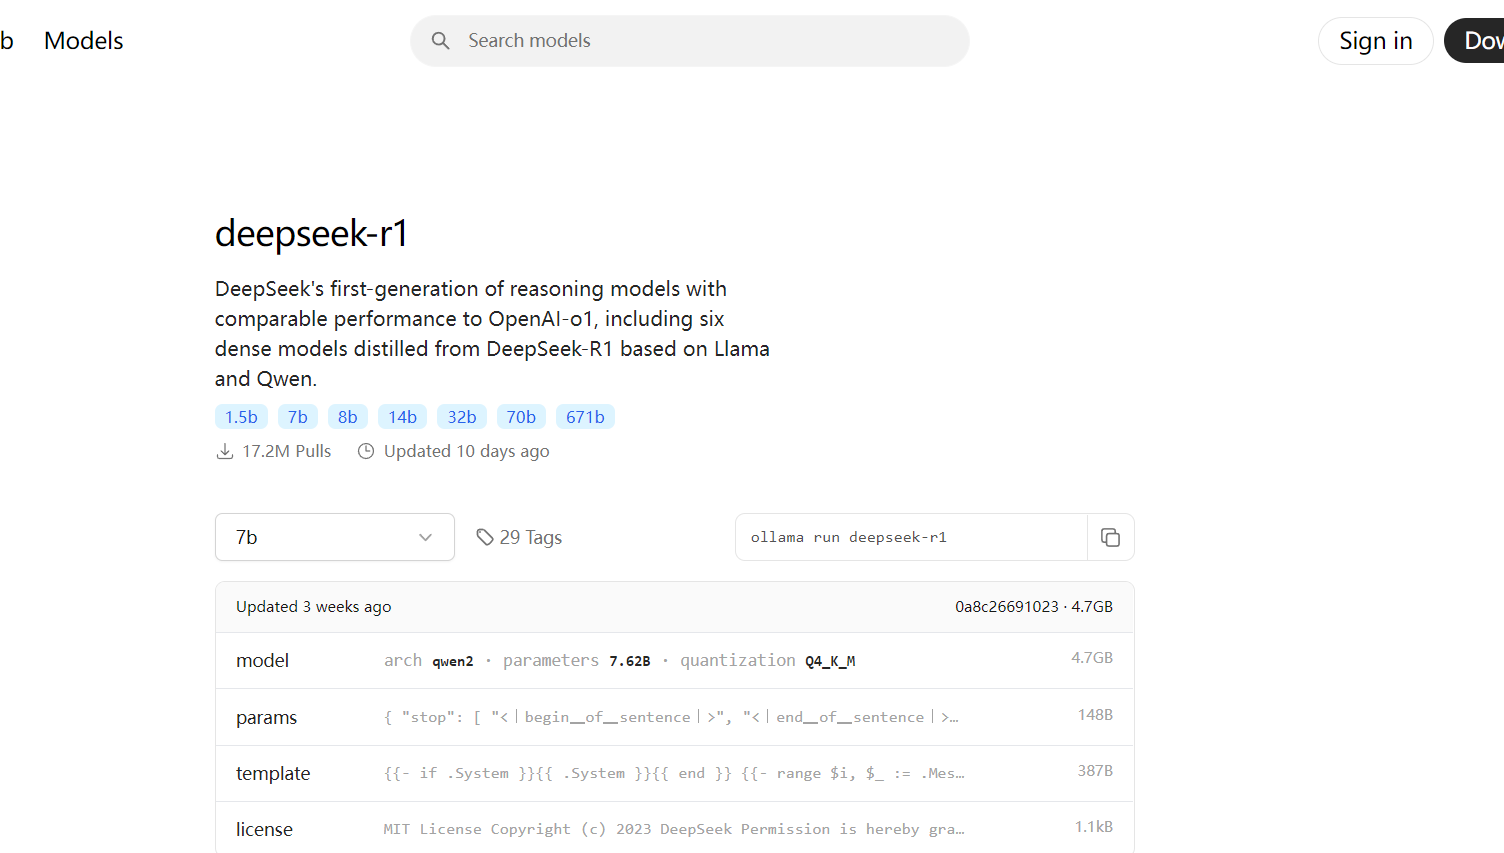Click the 148B params size

1095,715
